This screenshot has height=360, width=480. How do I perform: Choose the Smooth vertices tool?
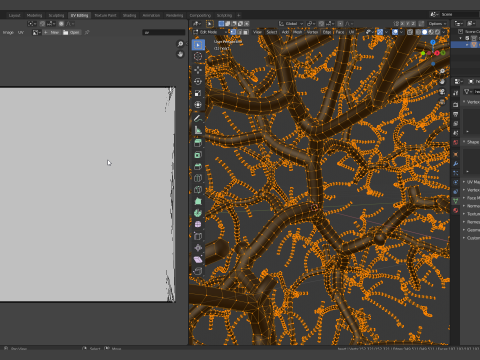pos(198,224)
